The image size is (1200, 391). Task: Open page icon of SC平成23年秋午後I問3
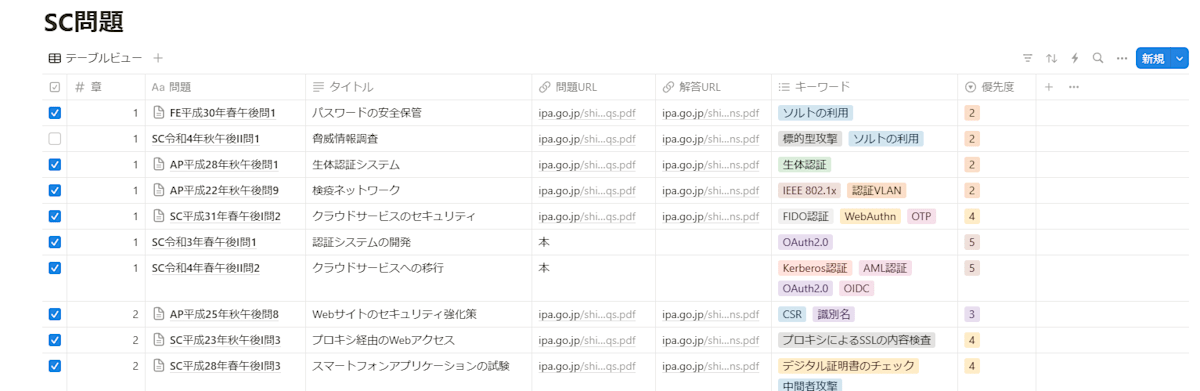pos(159,340)
